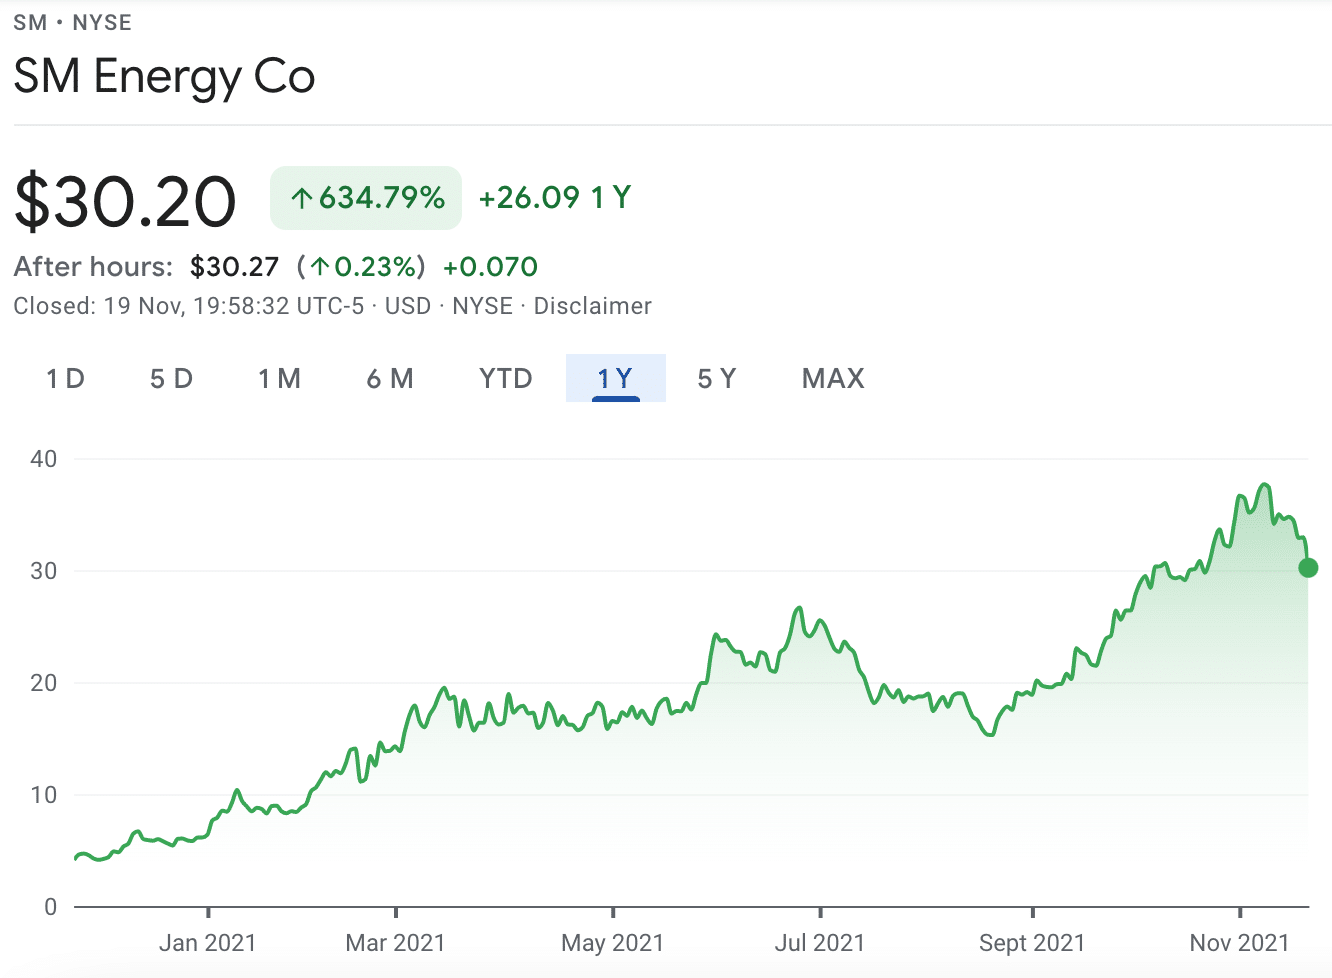
Task: Click the green 634.79% change badge
Action: (366, 197)
